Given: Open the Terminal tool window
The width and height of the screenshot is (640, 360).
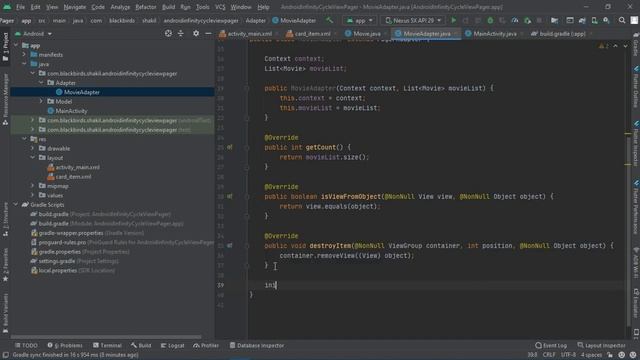Looking at the screenshot, I should 107,345.
